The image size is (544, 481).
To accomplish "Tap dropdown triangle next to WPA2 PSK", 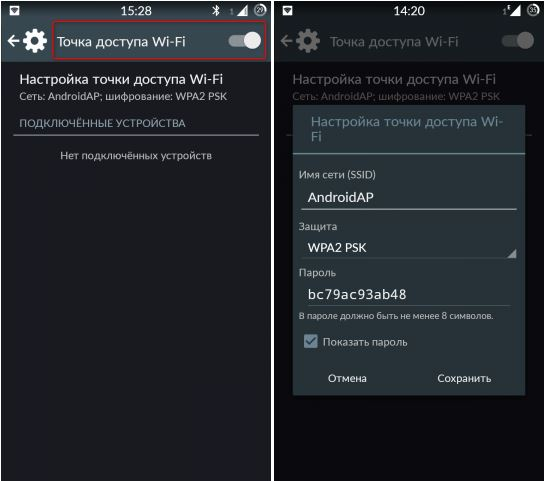I will [512, 254].
